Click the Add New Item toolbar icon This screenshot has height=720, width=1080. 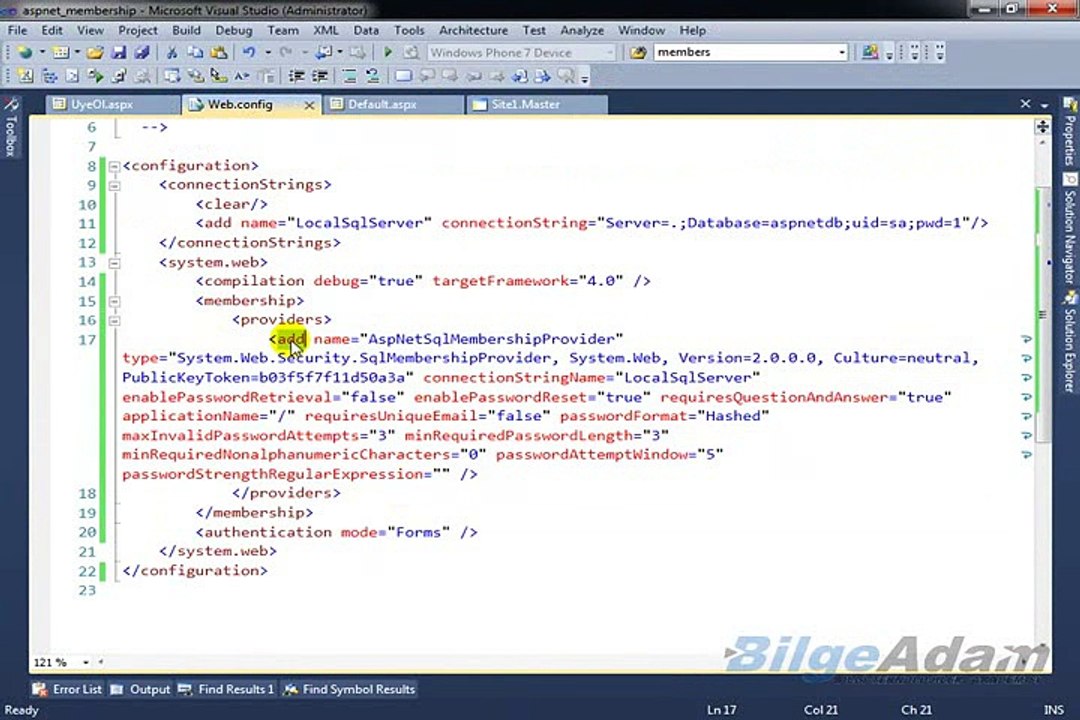tap(61, 52)
